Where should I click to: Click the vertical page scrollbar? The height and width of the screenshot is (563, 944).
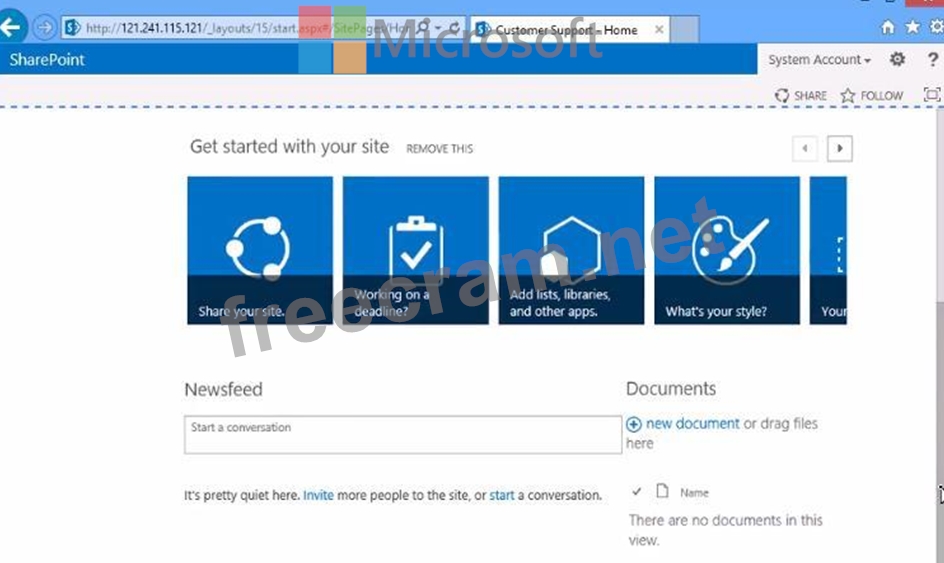pos(939,335)
